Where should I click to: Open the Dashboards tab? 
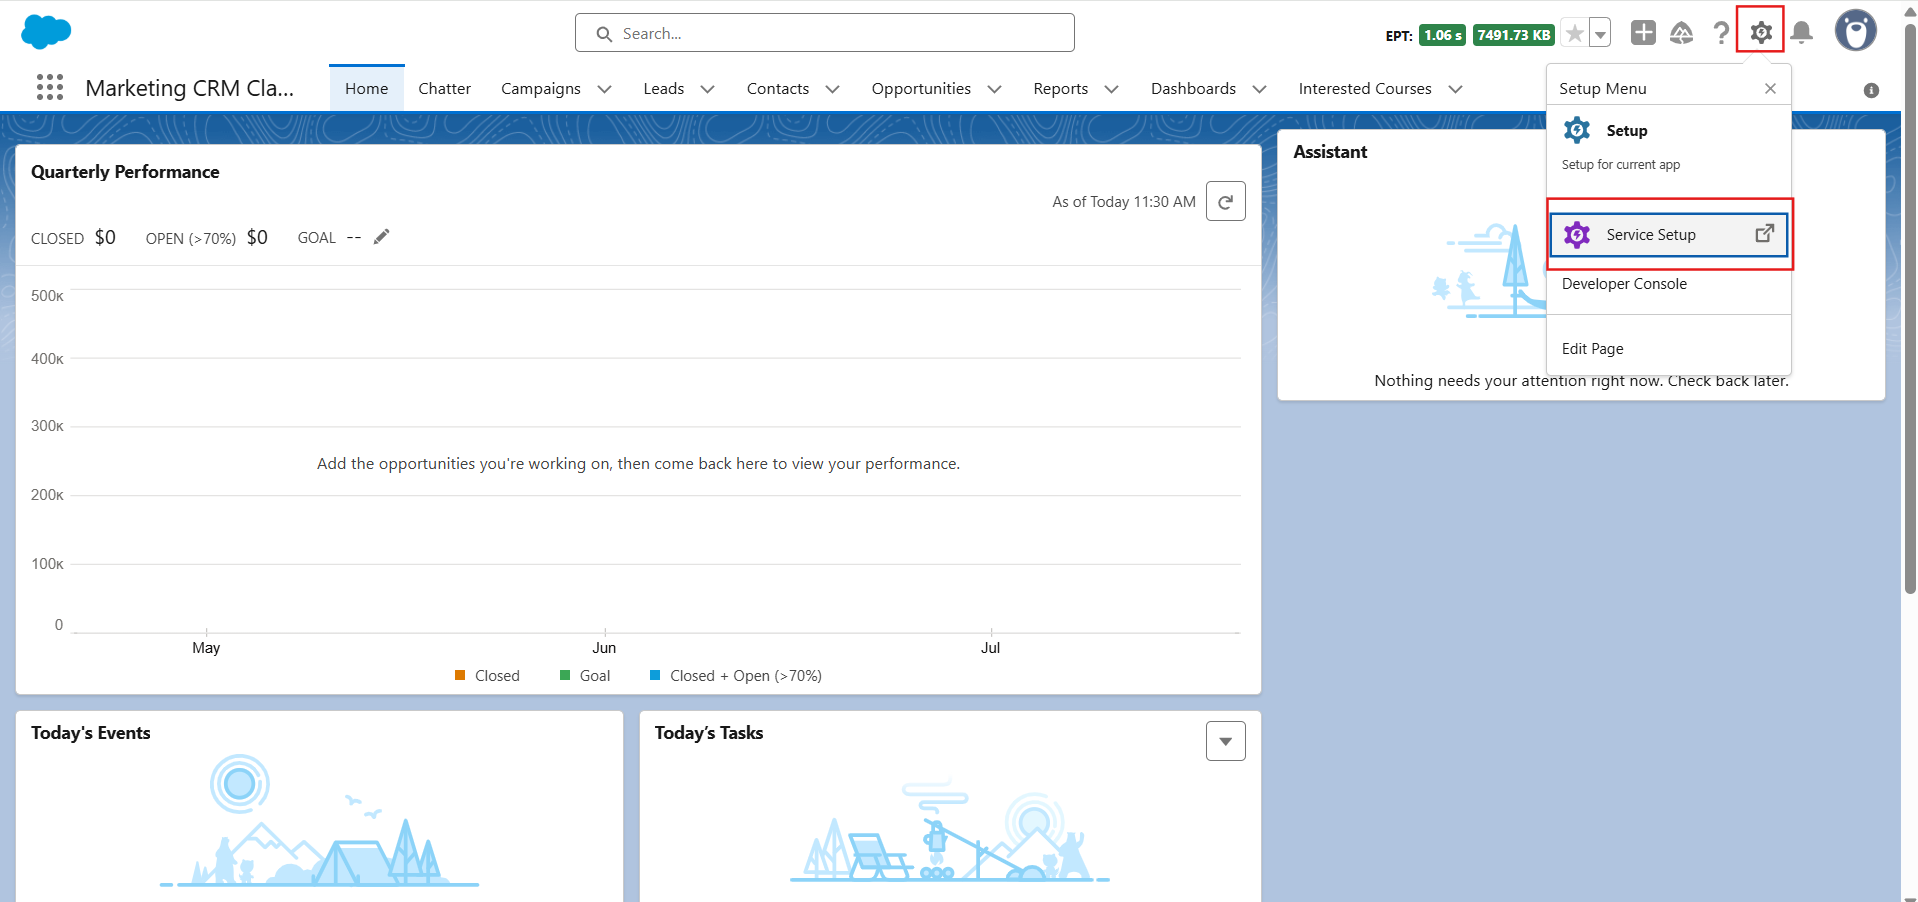click(x=1193, y=89)
